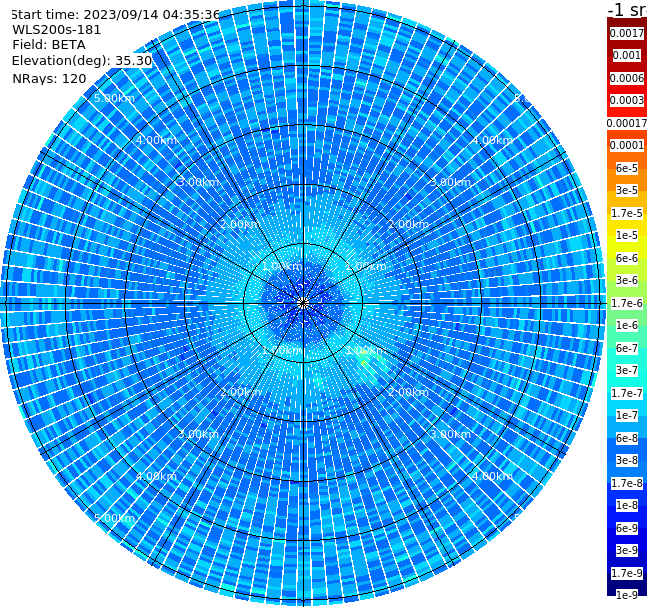Click the 4.00km ring label in lower-left quadrant
647x607 pixels.
pyautogui.click(x=156, y=476)
